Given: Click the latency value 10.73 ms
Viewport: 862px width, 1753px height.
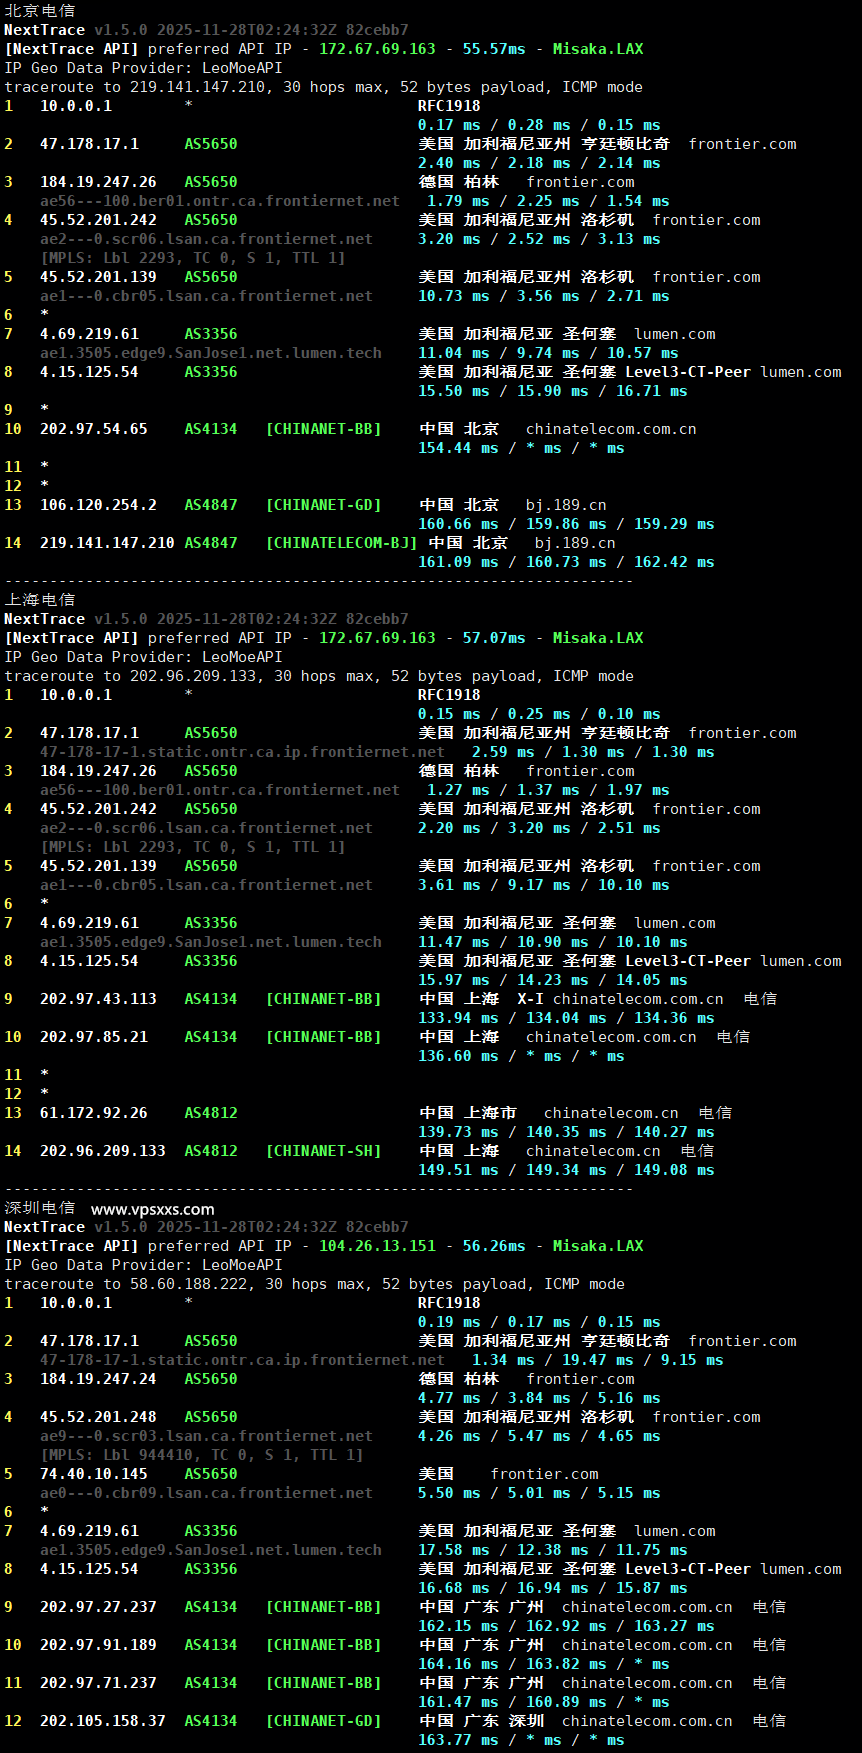Looking at the screenshot, I should 454,296.
